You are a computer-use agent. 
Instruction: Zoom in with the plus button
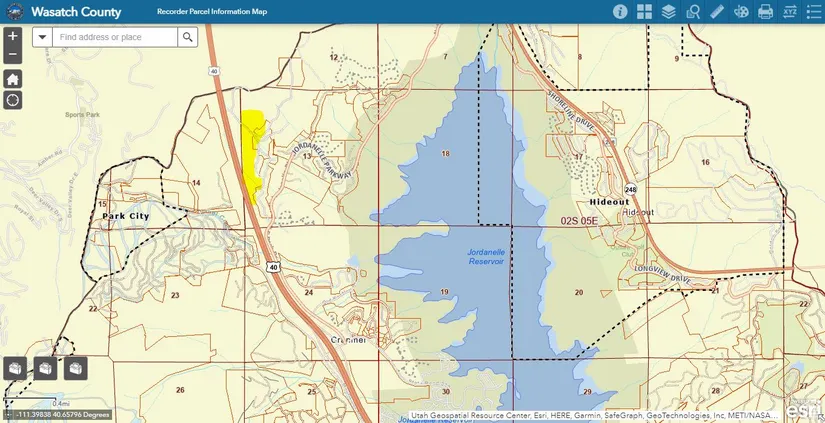click(12, 36)
